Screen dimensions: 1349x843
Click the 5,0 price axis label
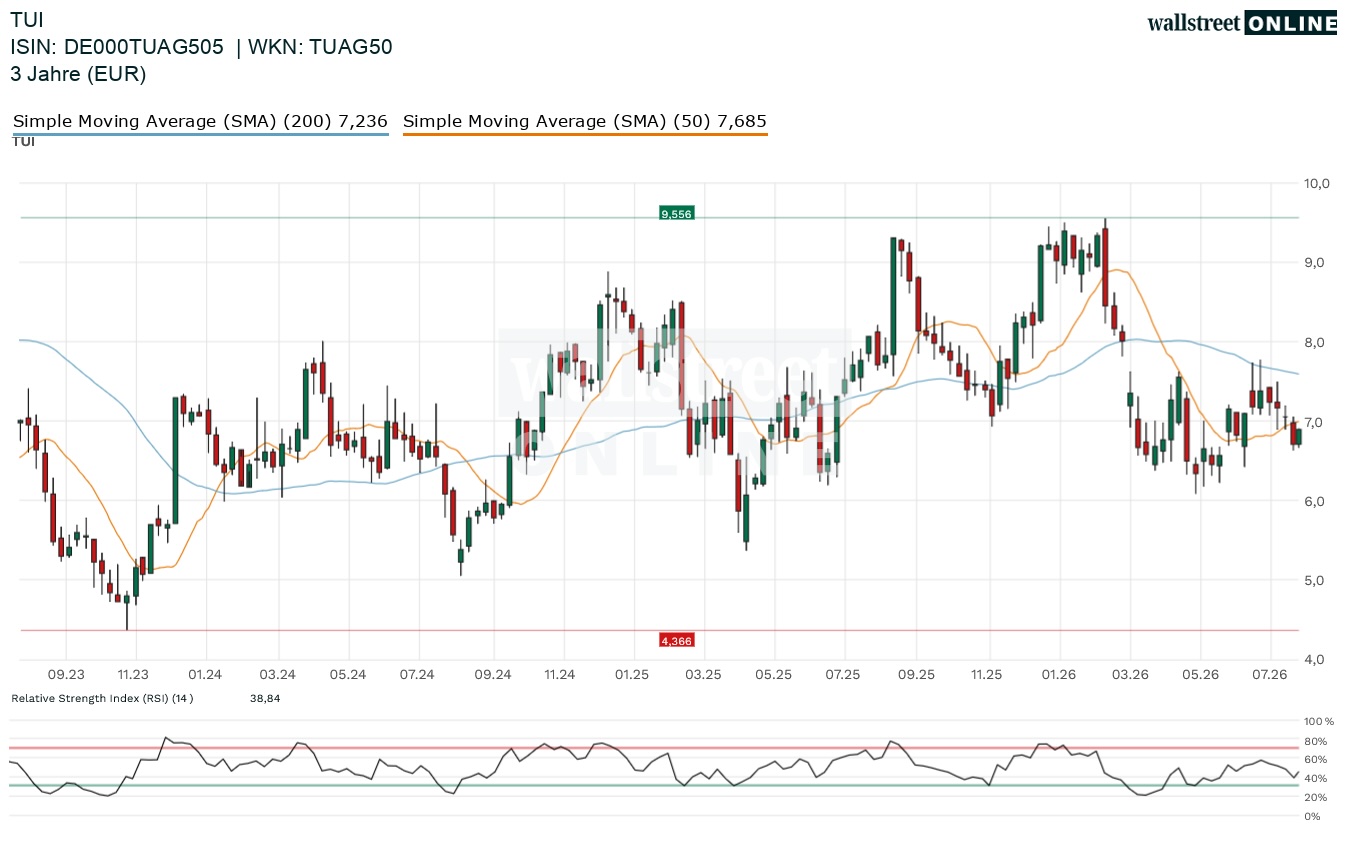tap(1316, 580)
